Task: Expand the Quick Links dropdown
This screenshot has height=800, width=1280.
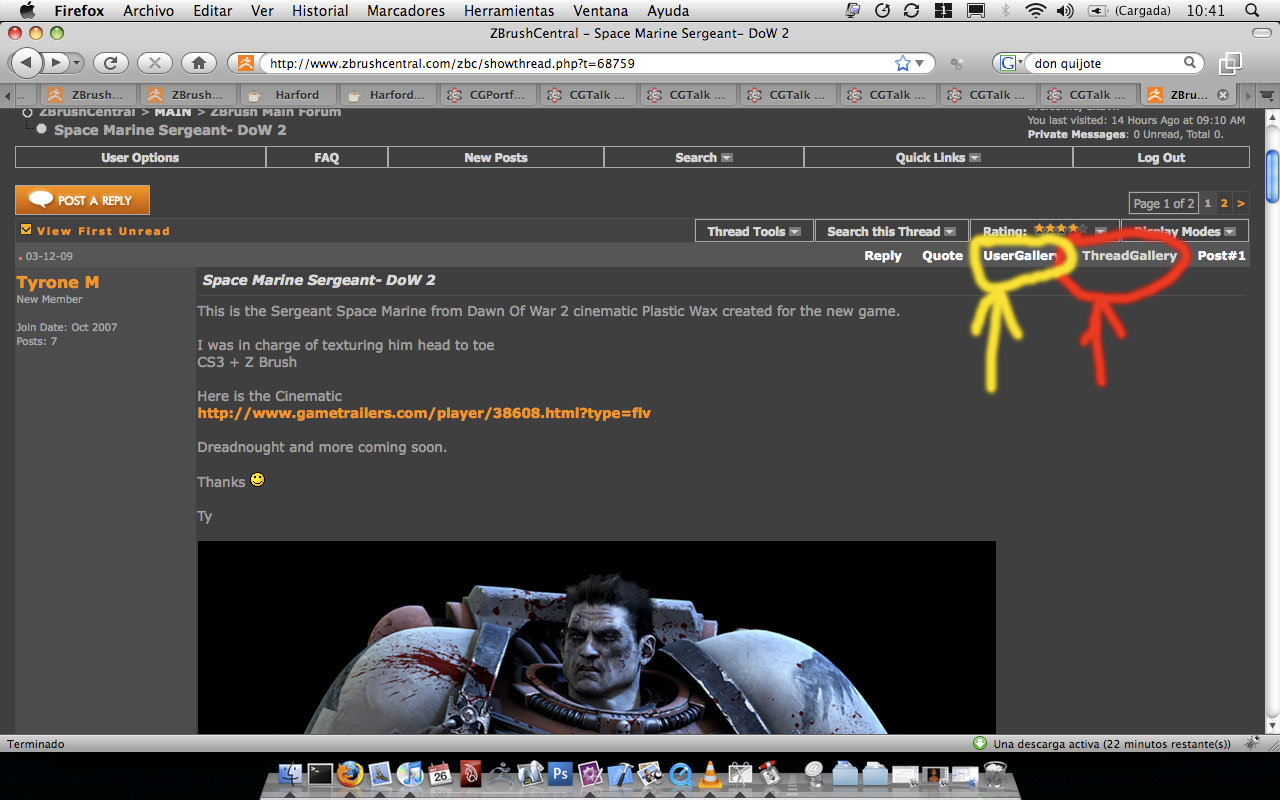Action: point(975,158)
